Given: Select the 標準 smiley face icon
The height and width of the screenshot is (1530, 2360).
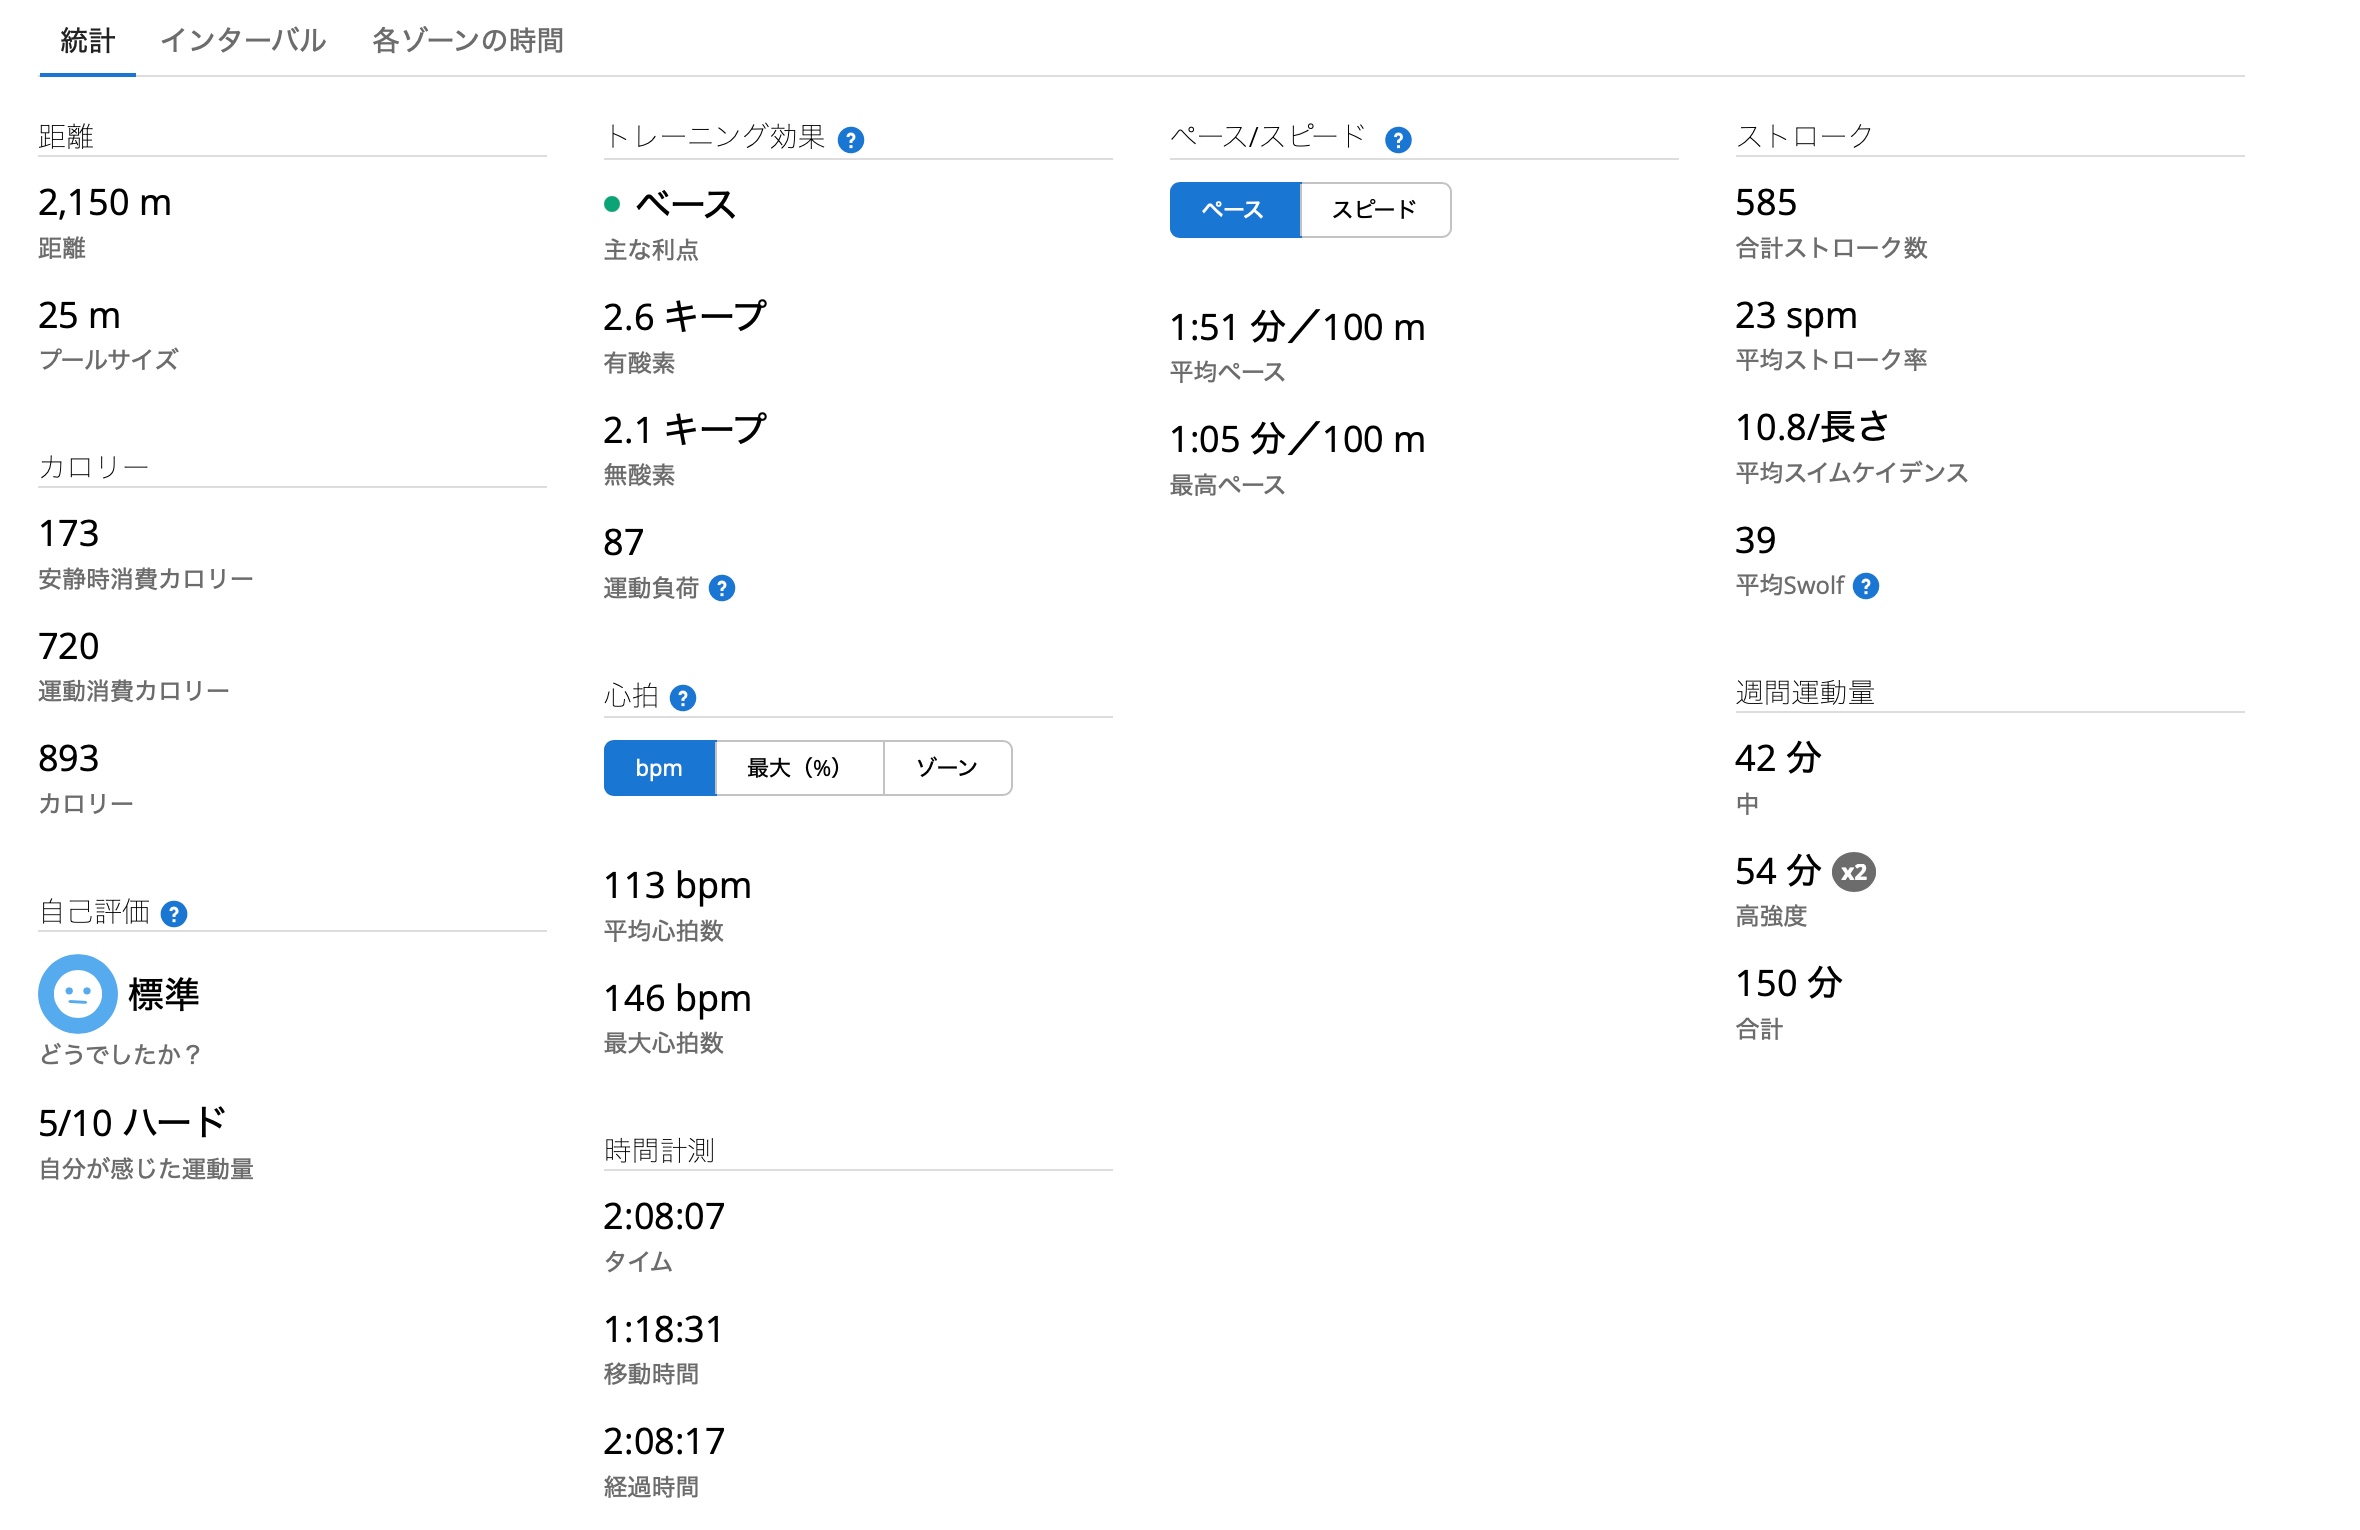Looking at the screenshot, I should click(x=76, y=994).
